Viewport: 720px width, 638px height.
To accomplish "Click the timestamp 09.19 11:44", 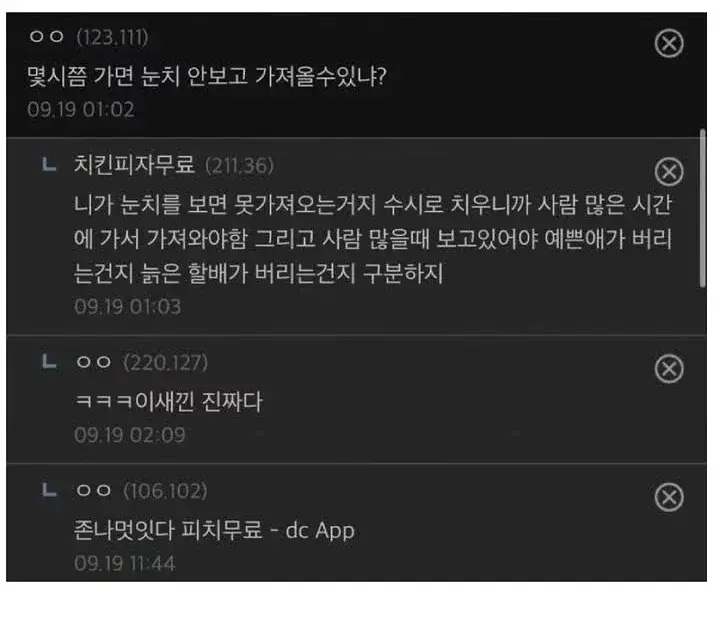I will pyautogui.click(x=124, y=564).
